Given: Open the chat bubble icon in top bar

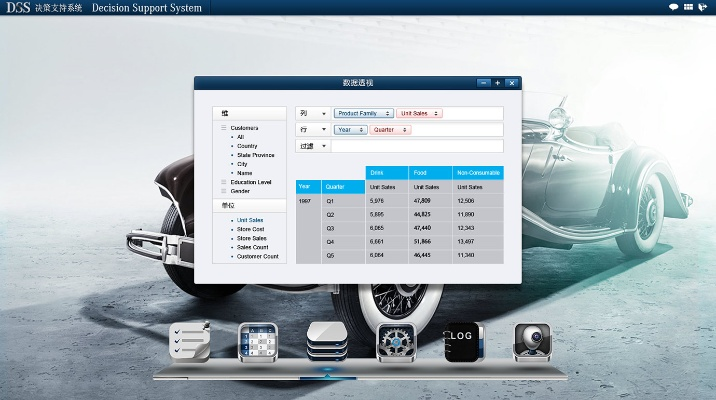Looking at the screenshot, I should 673,7.
